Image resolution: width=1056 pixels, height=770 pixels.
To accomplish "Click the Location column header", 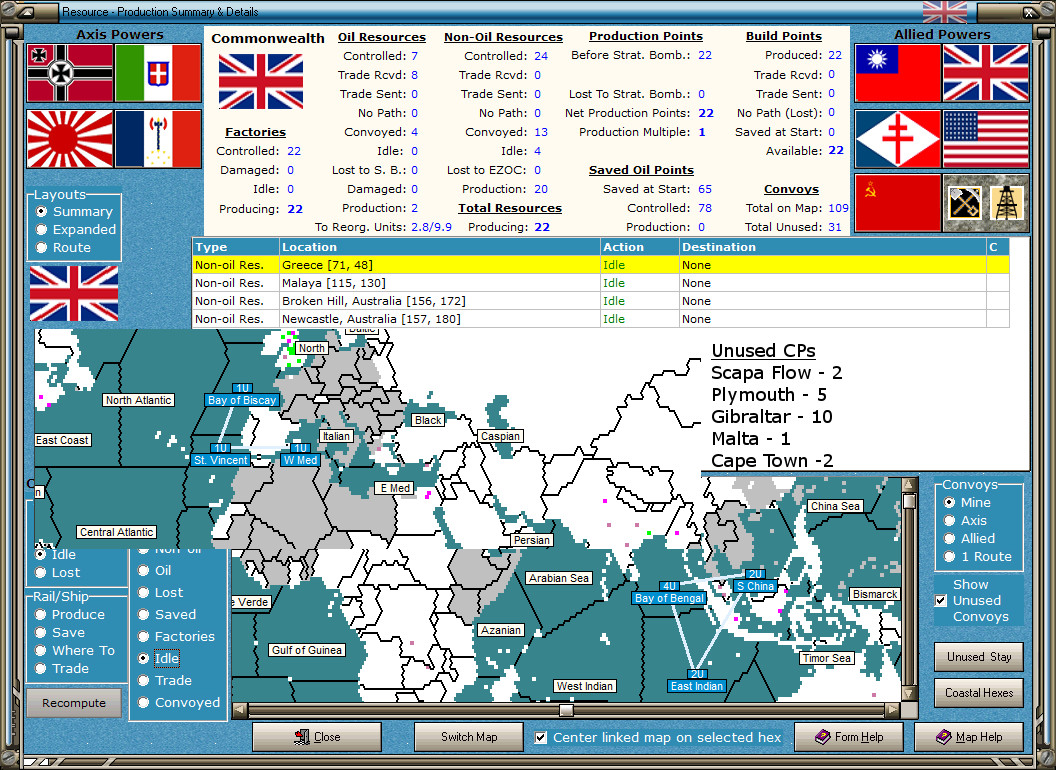I will point(440,247).
